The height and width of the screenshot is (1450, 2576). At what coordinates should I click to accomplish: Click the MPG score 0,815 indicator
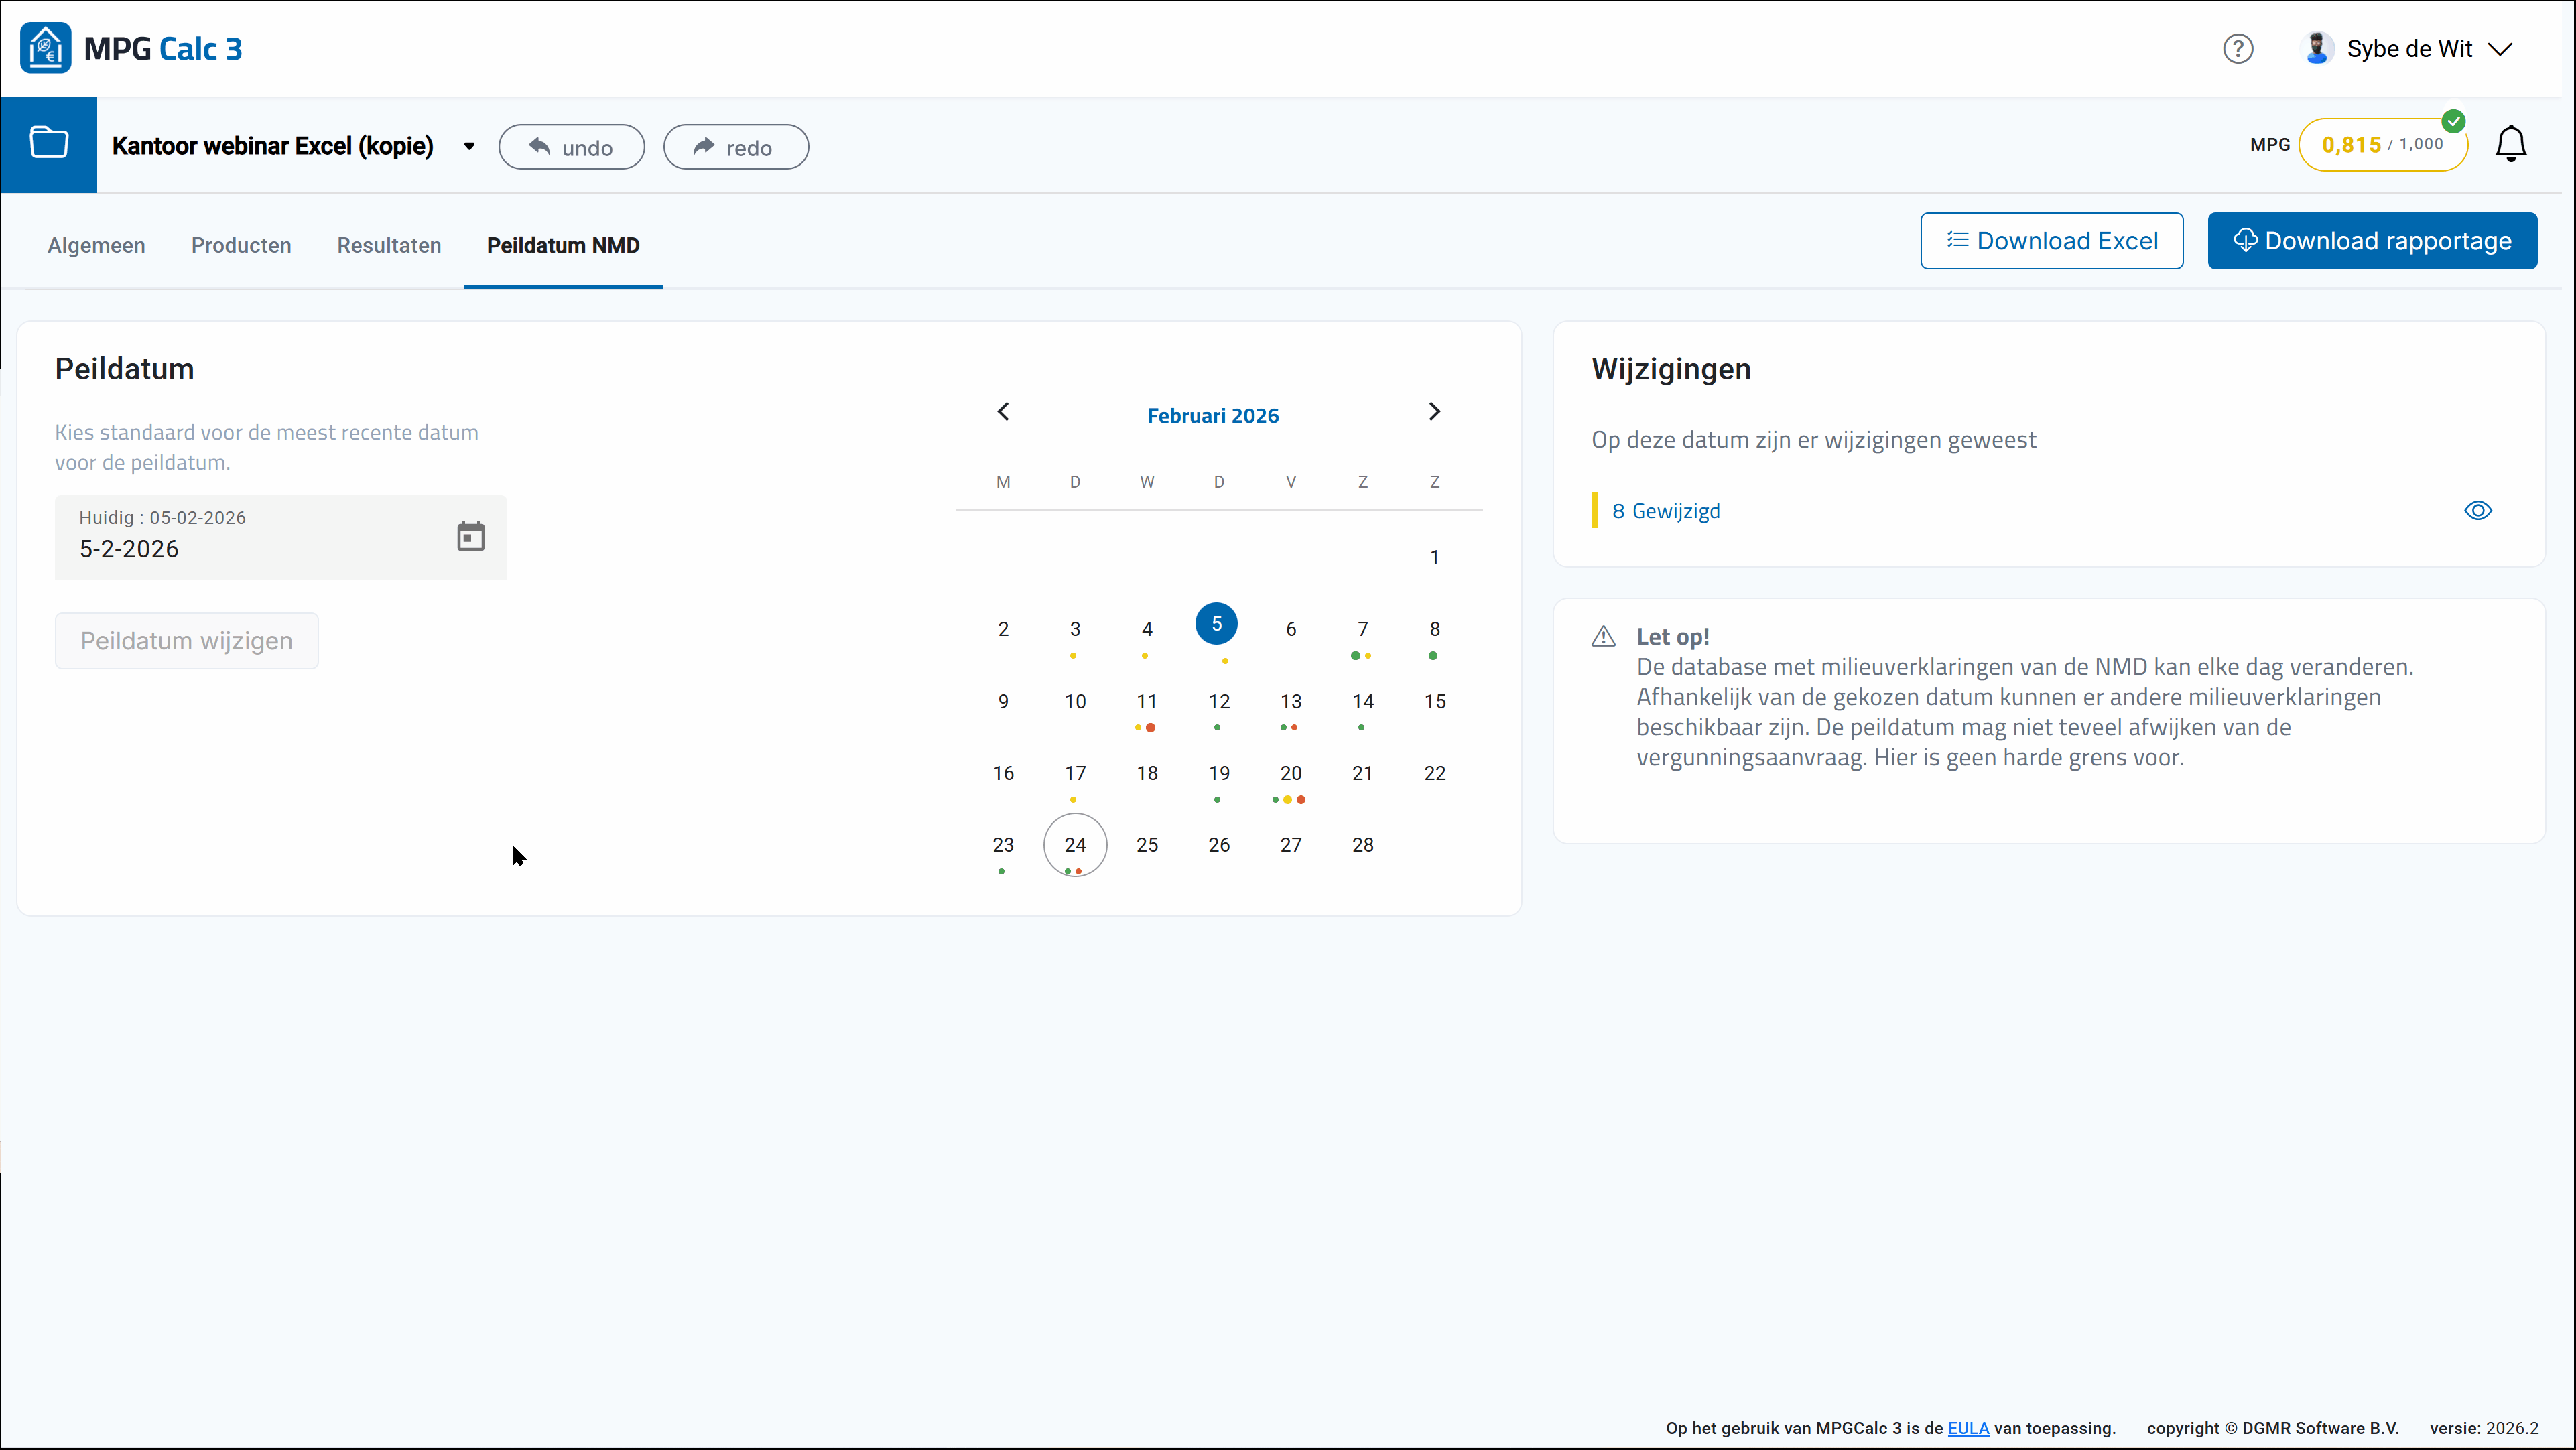2382,145
